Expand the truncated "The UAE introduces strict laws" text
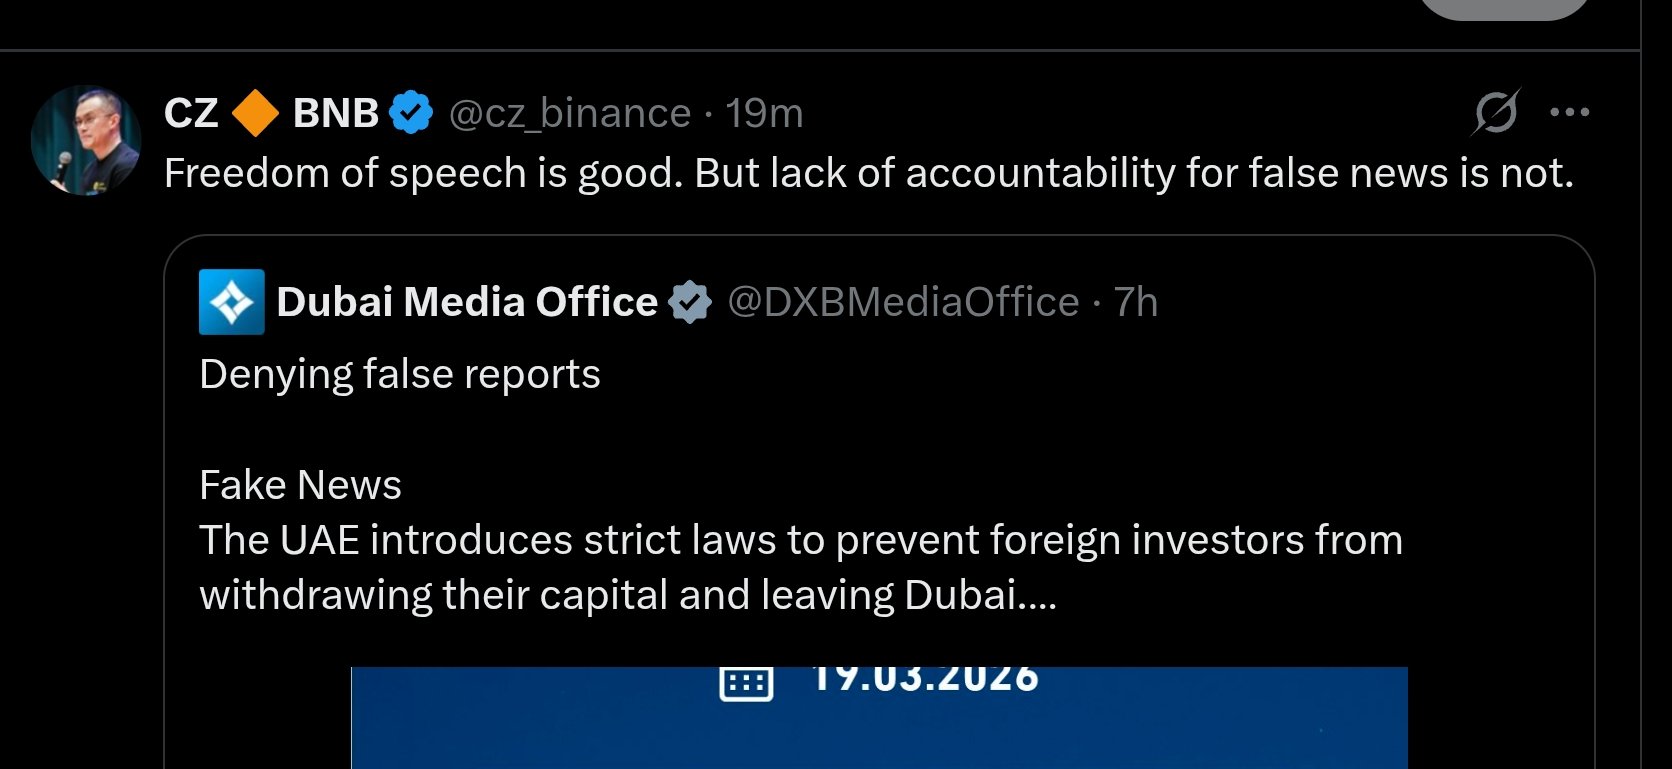Screen dimensions: 1672x769 pos(800,567)
